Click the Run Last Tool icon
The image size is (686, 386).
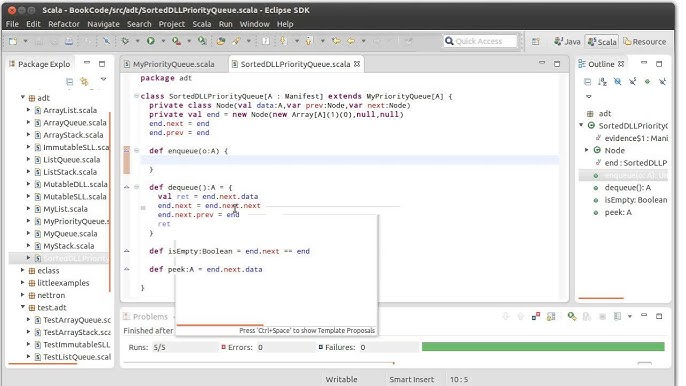point(176,41)
